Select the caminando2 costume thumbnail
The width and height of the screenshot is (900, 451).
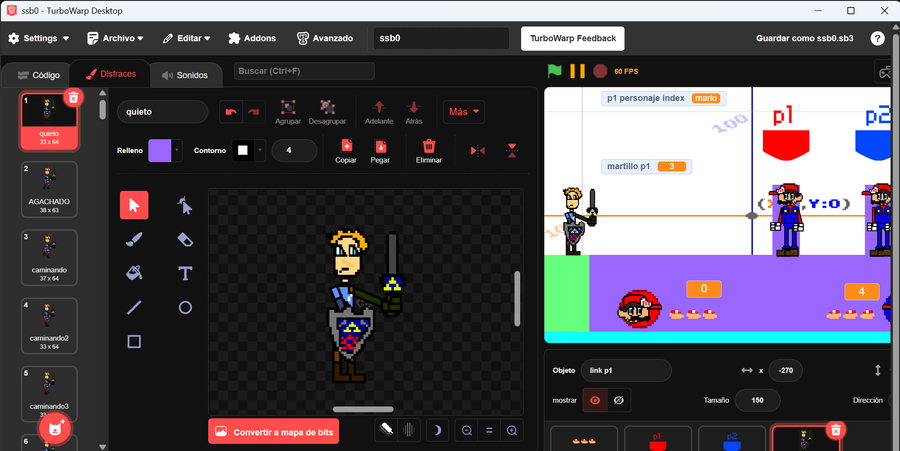point(49,326)
